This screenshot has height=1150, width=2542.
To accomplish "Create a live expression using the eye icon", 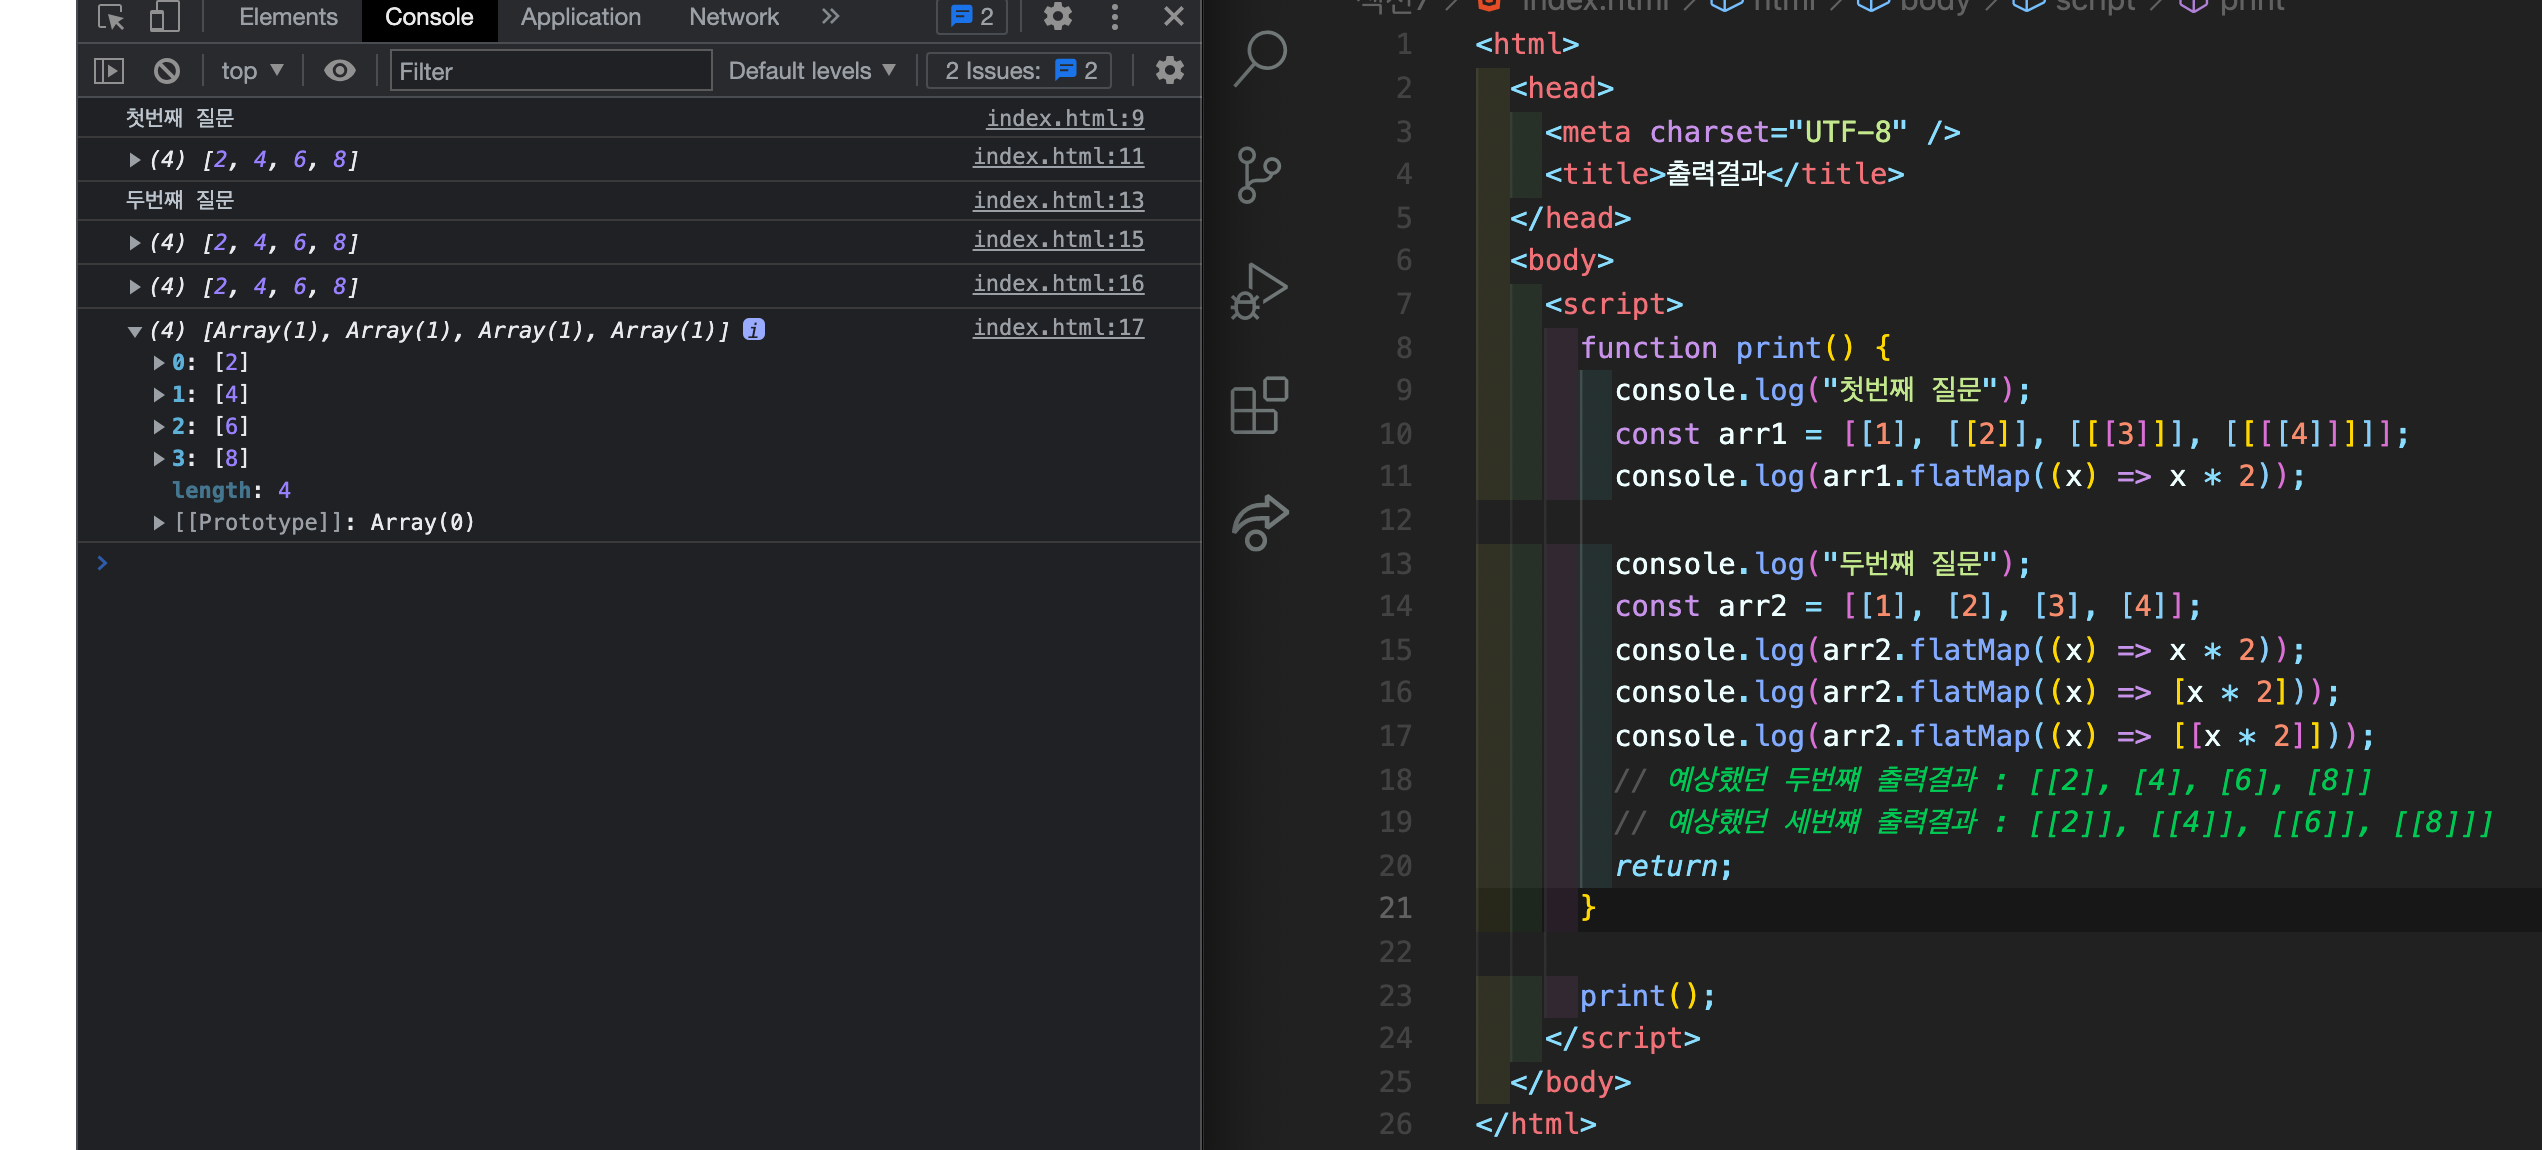I will (x=340, y=71).
